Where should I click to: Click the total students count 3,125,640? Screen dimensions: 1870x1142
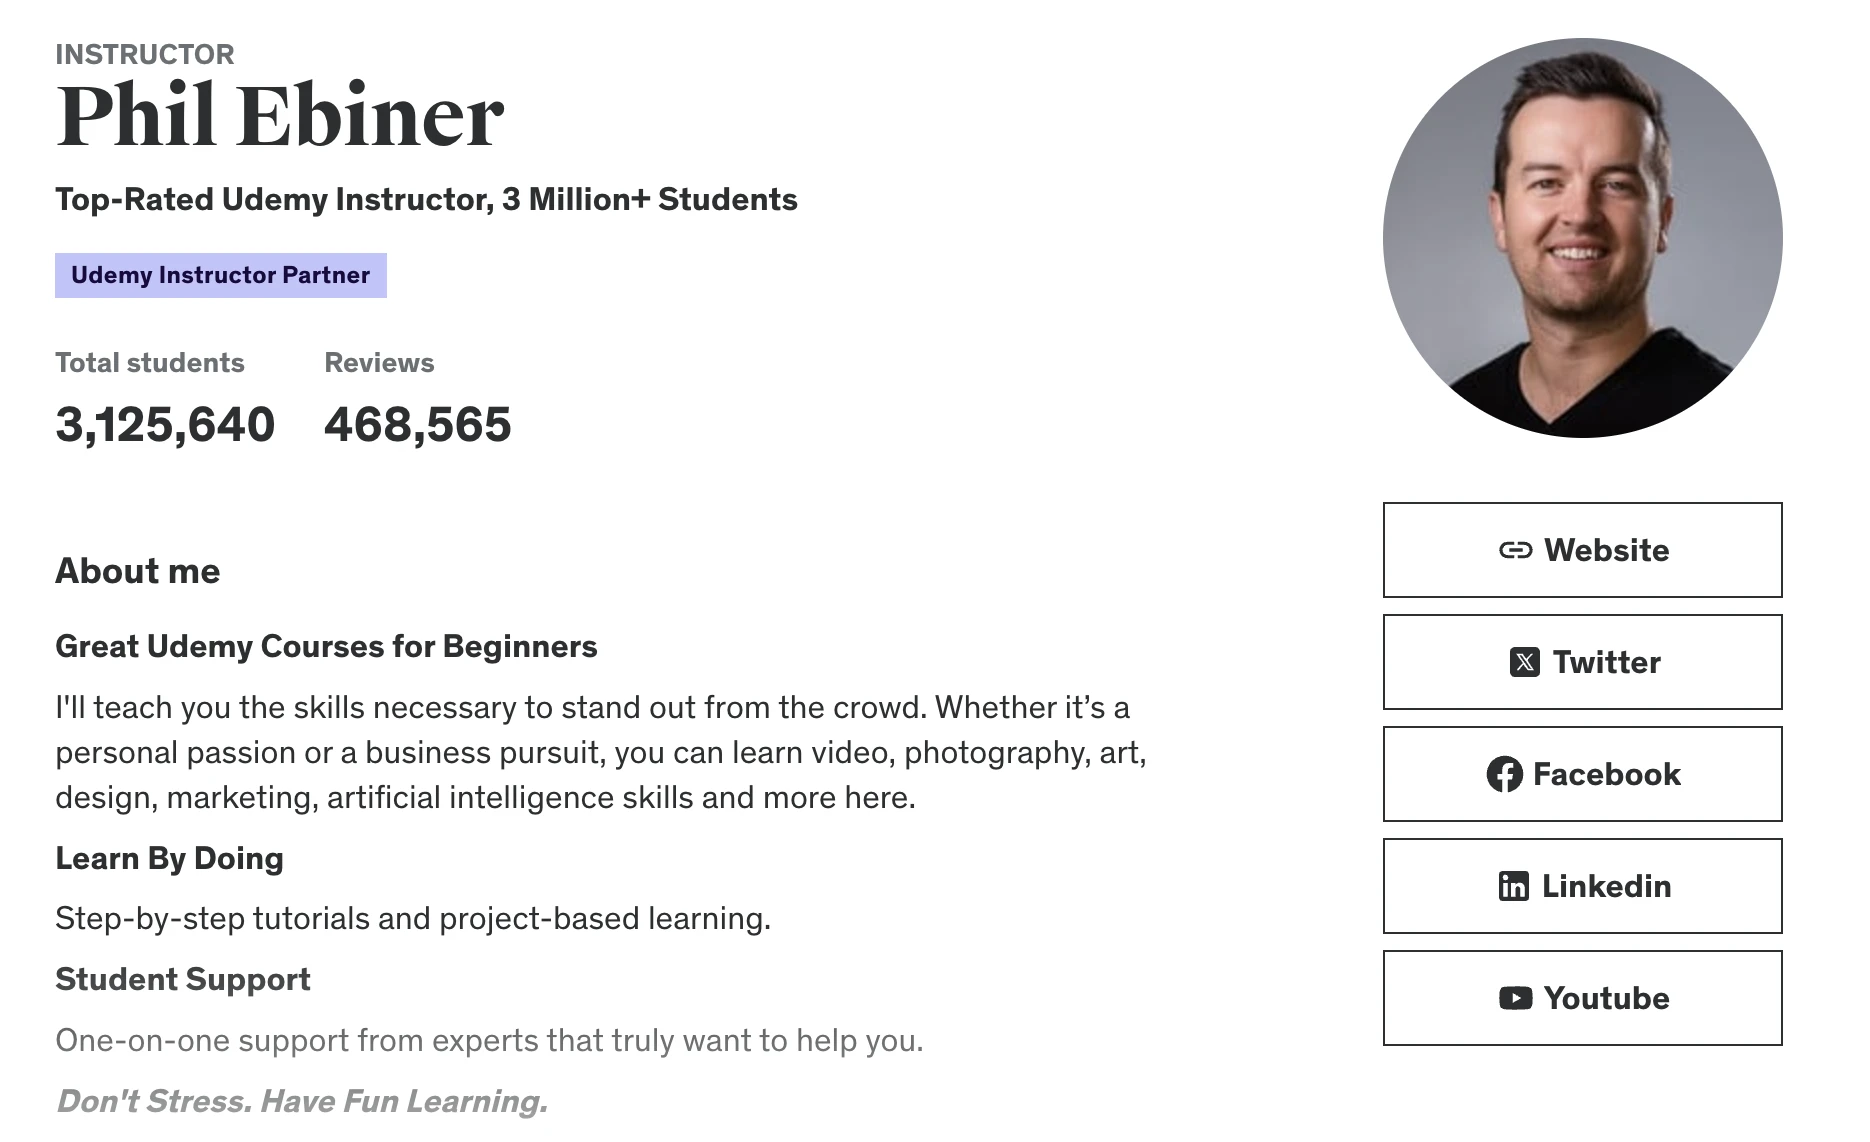tap(165, 424)
